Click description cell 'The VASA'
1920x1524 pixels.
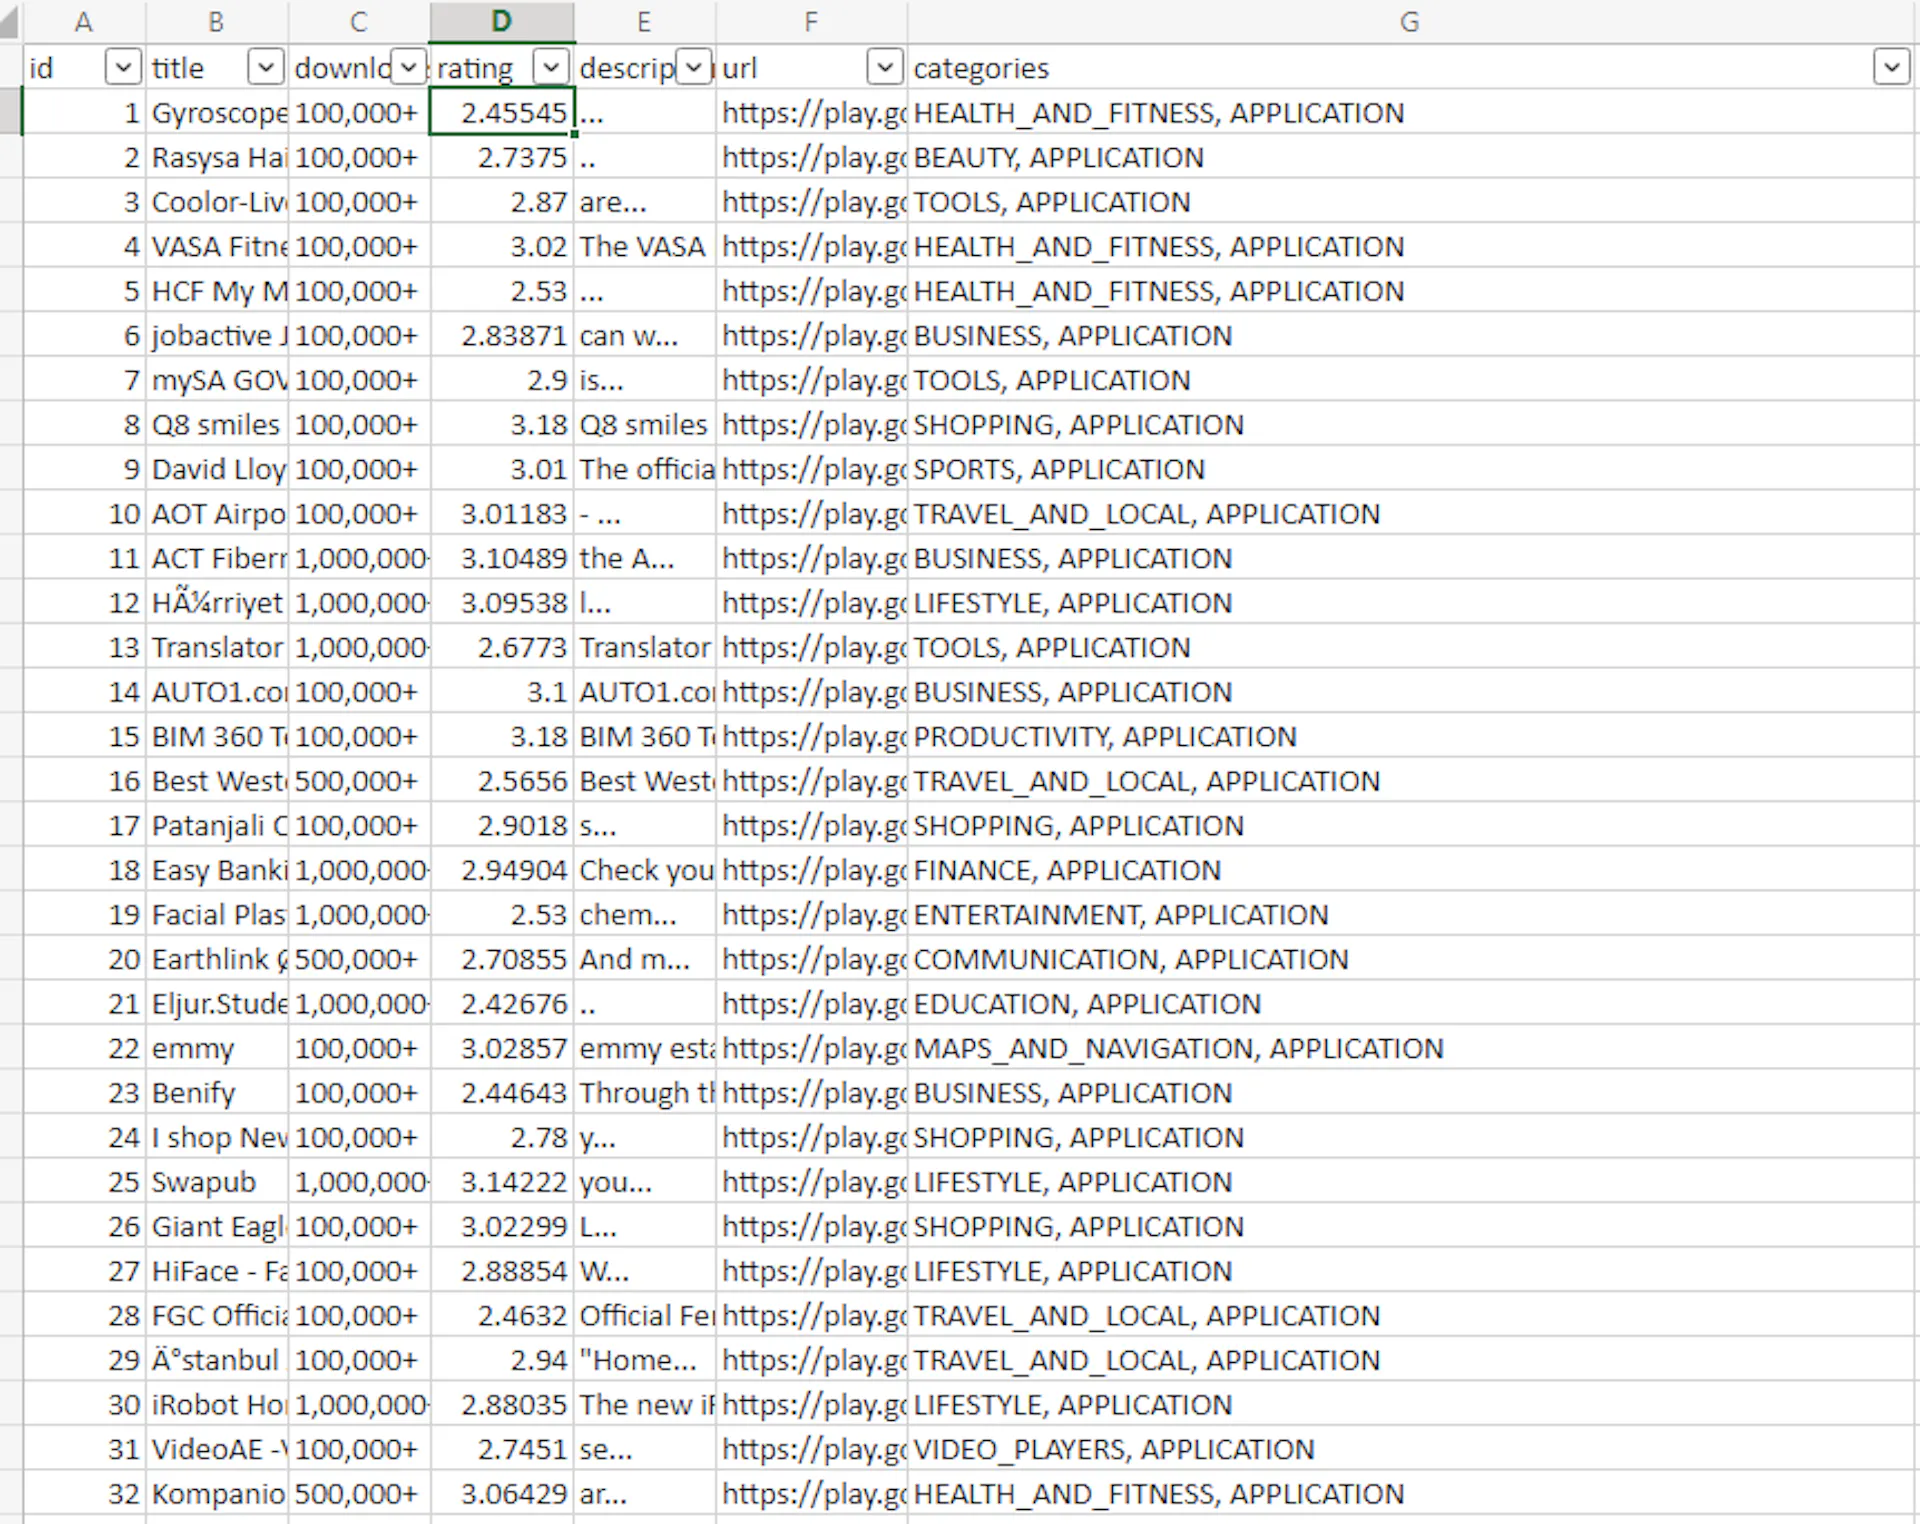[645, 246]
